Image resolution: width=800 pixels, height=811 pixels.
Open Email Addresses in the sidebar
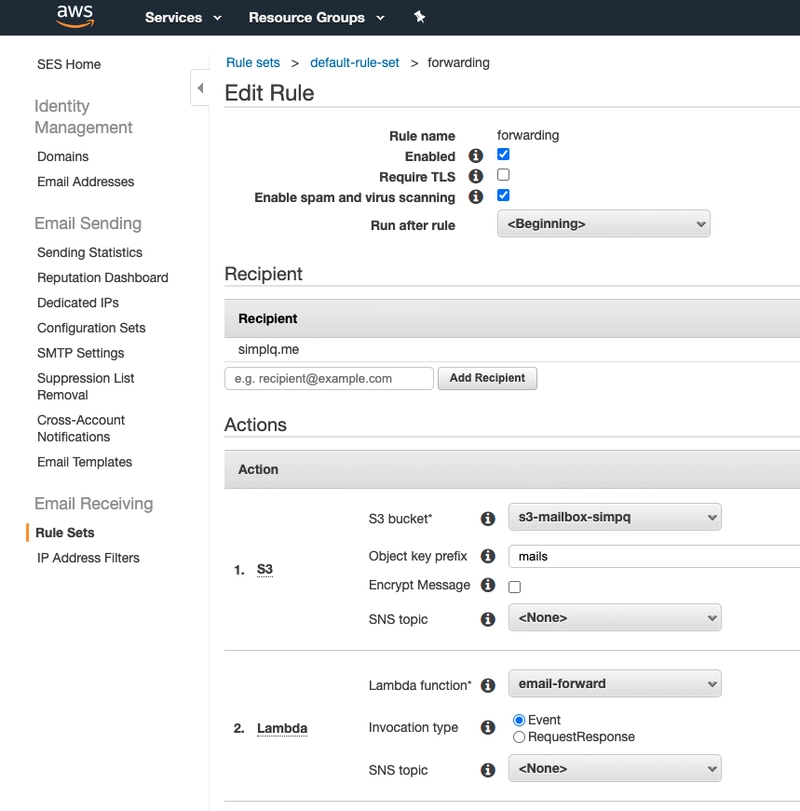(85, 182)
